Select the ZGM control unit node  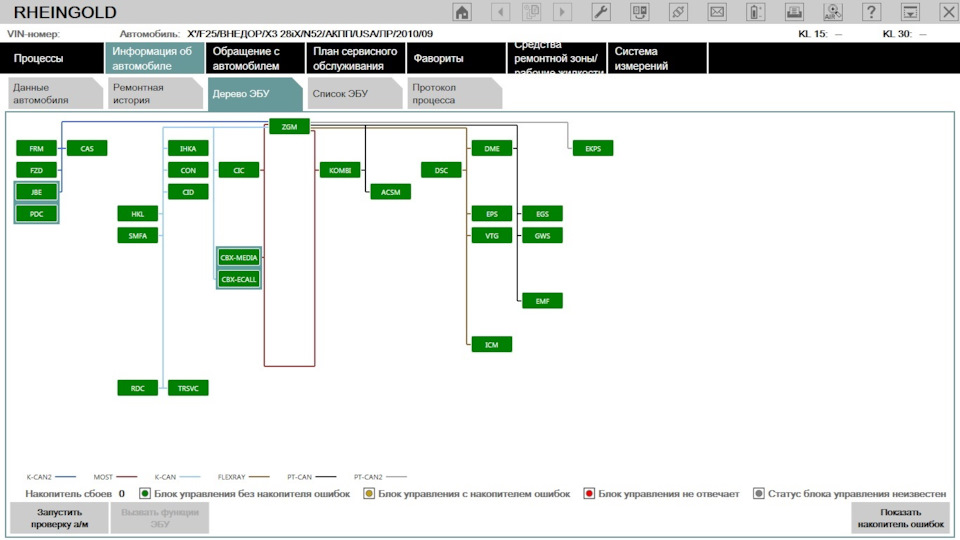[x=290, y=127]
